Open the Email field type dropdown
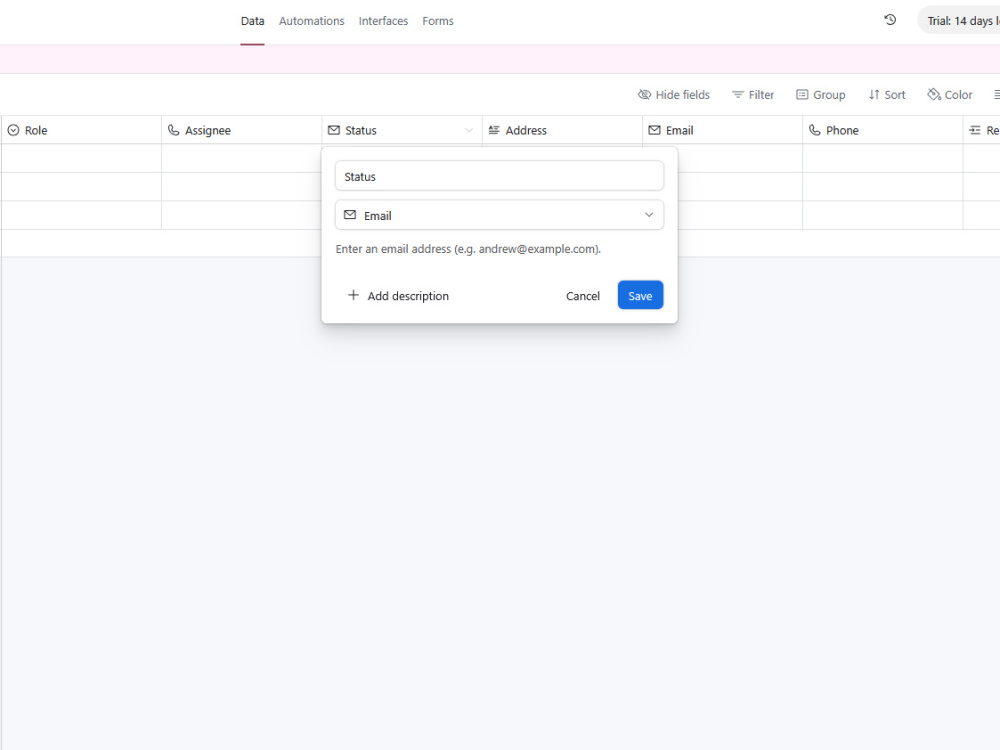The height and width of the screenshot is (750, 1000). (x=499, y=215)
